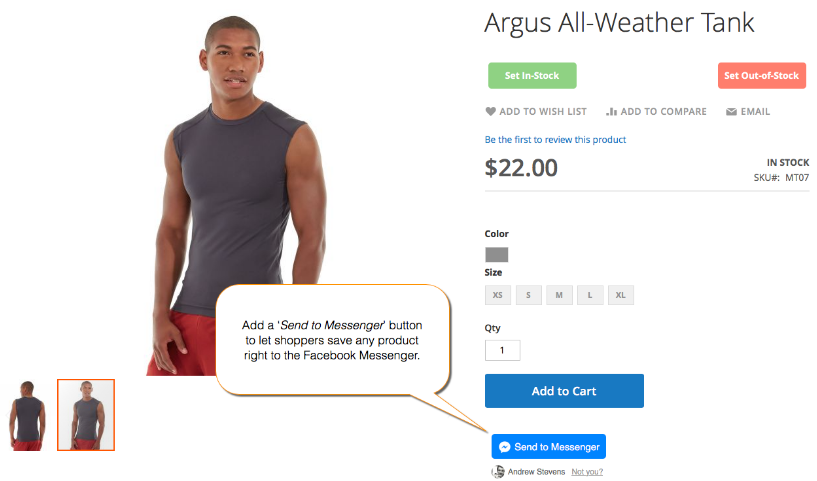
Task: Open 'Be the first to review' link
Action: (555, 140)
